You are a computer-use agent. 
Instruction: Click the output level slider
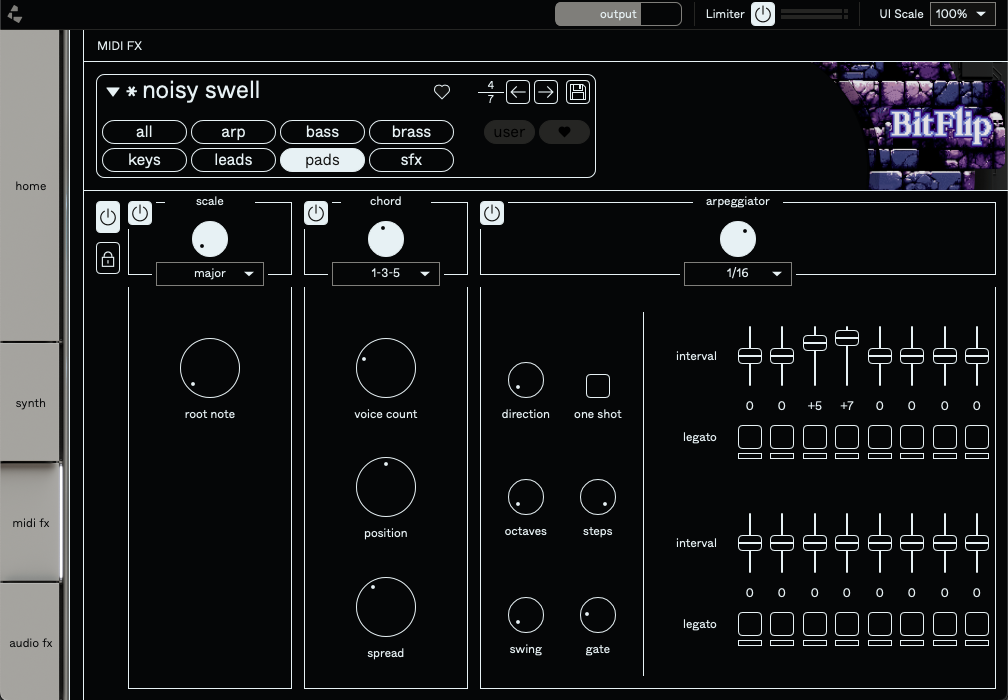click(x=618, y=14)
